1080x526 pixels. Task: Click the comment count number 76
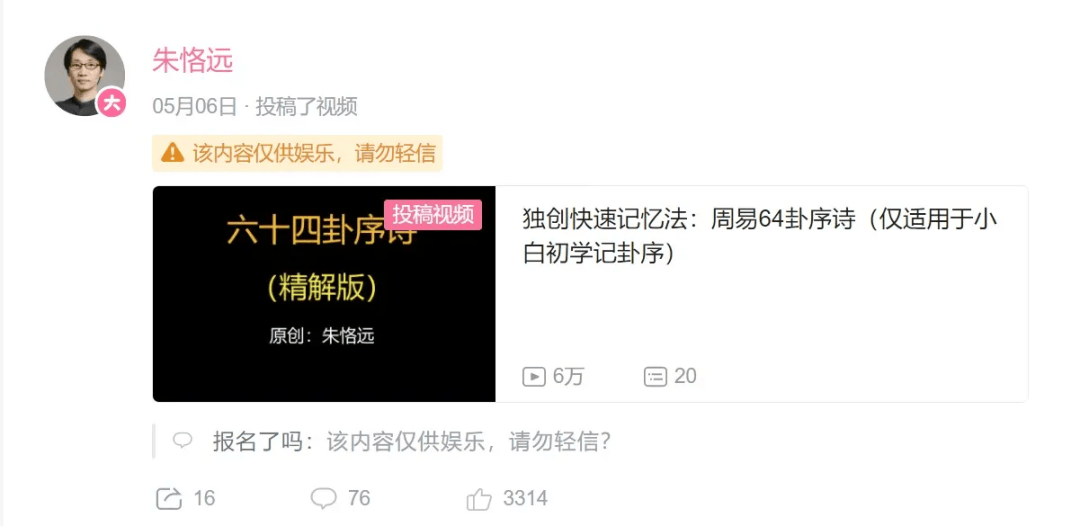tap(359, 498)
